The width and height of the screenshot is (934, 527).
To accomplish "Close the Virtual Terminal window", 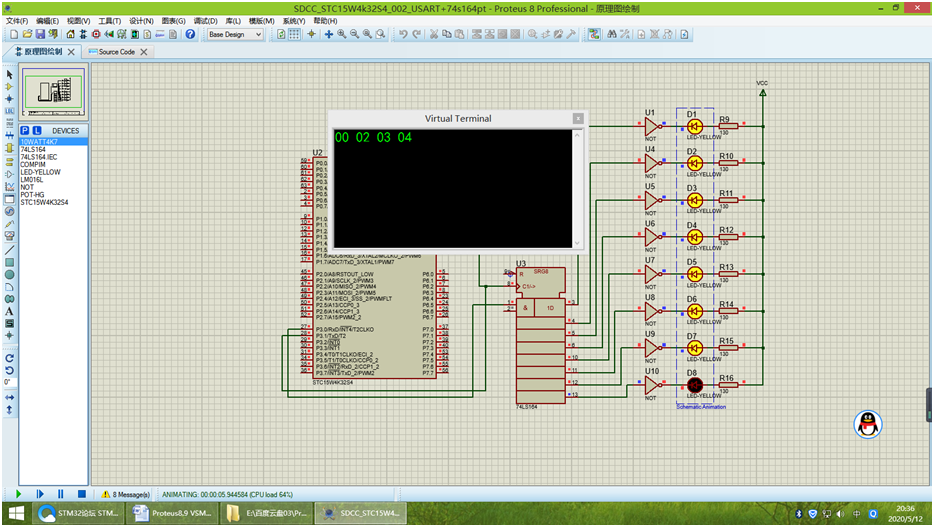I will [577, 118].
